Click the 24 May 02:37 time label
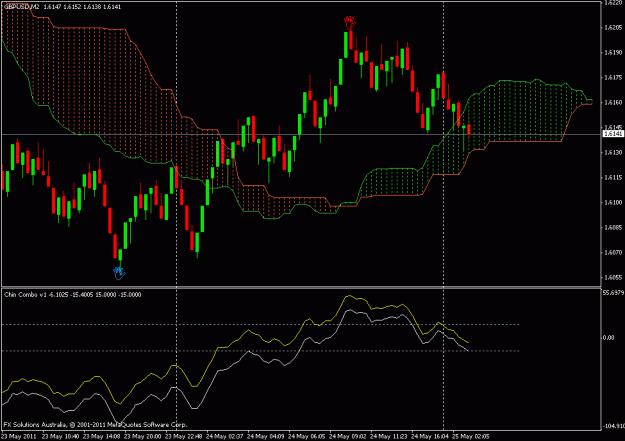Screen dimensions: 625x441 [224, 436]
